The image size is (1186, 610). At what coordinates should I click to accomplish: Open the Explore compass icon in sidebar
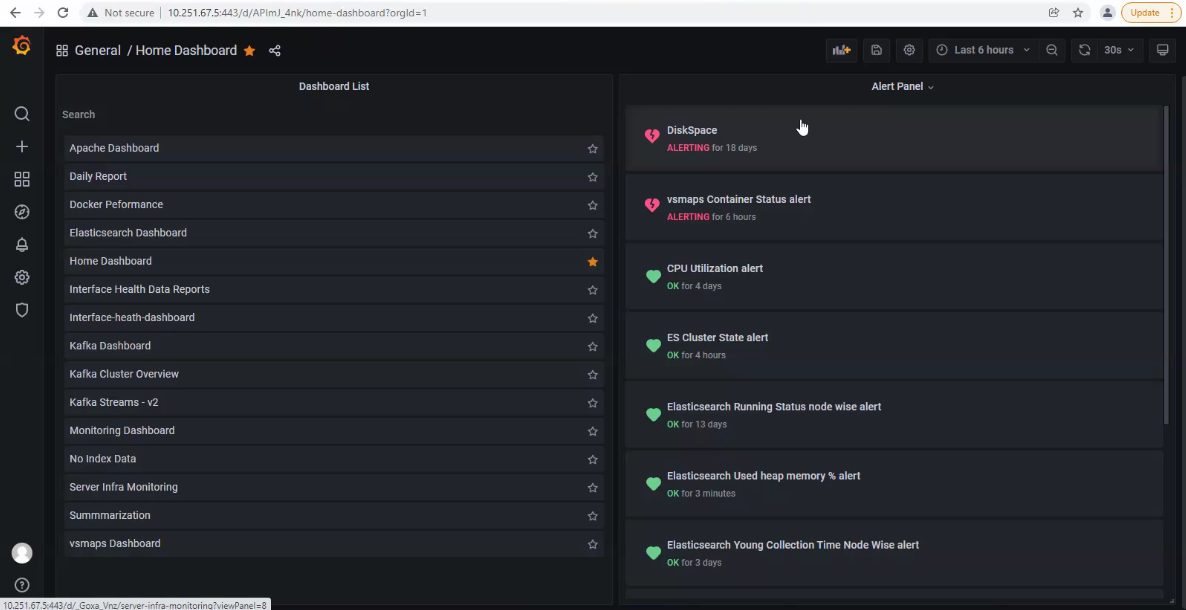pos(22,212)
